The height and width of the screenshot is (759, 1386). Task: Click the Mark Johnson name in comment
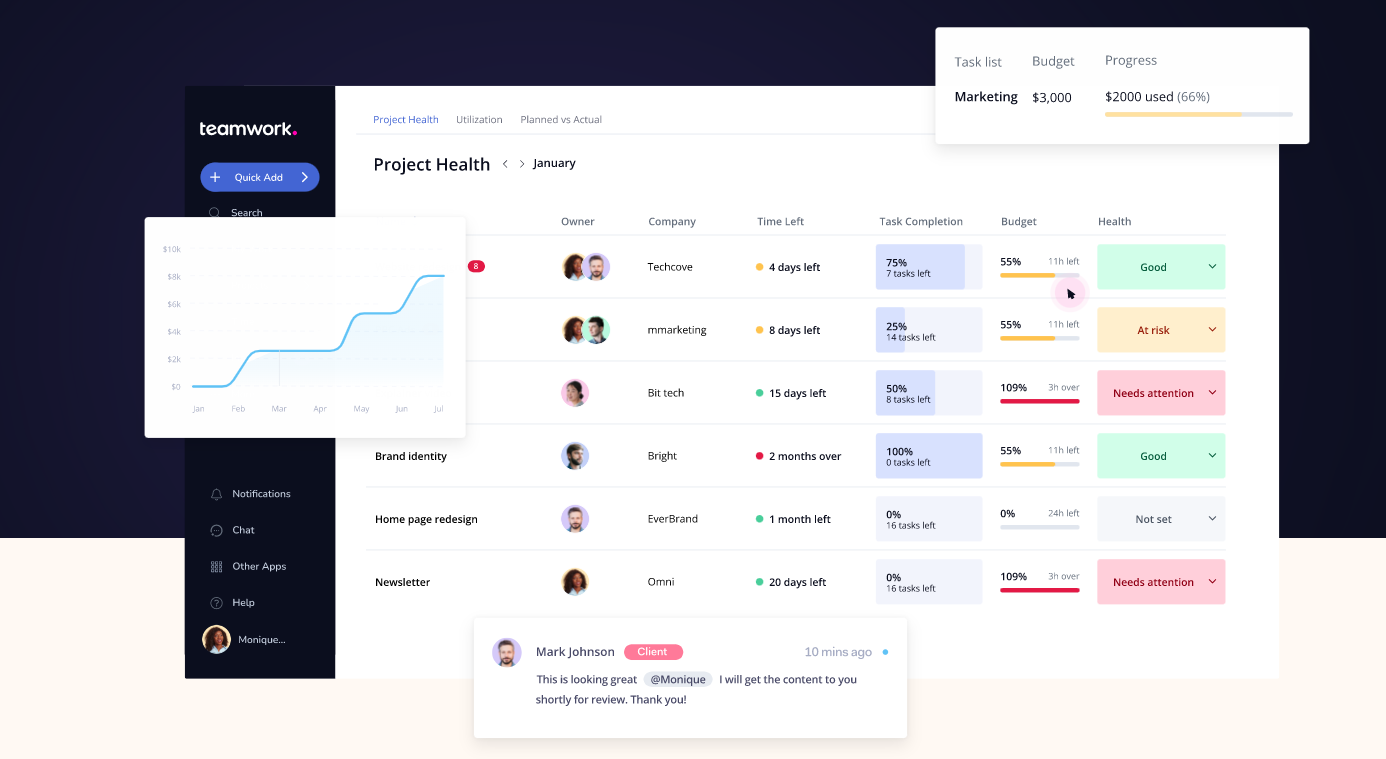coord(575,652)
